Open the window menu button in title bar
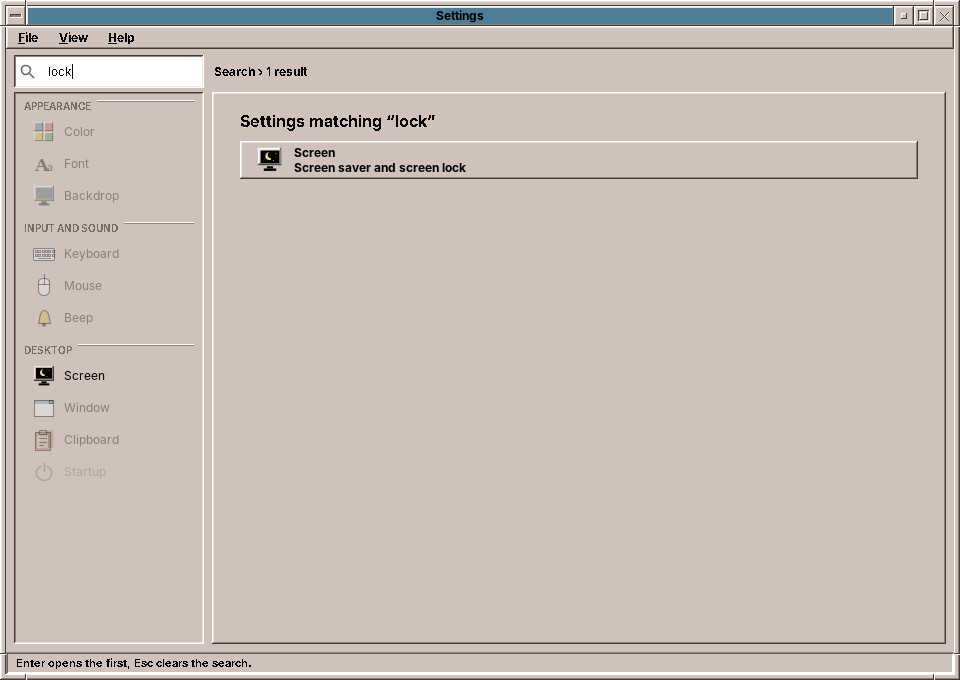The image size is (960, 680). (x=17, y=16)
